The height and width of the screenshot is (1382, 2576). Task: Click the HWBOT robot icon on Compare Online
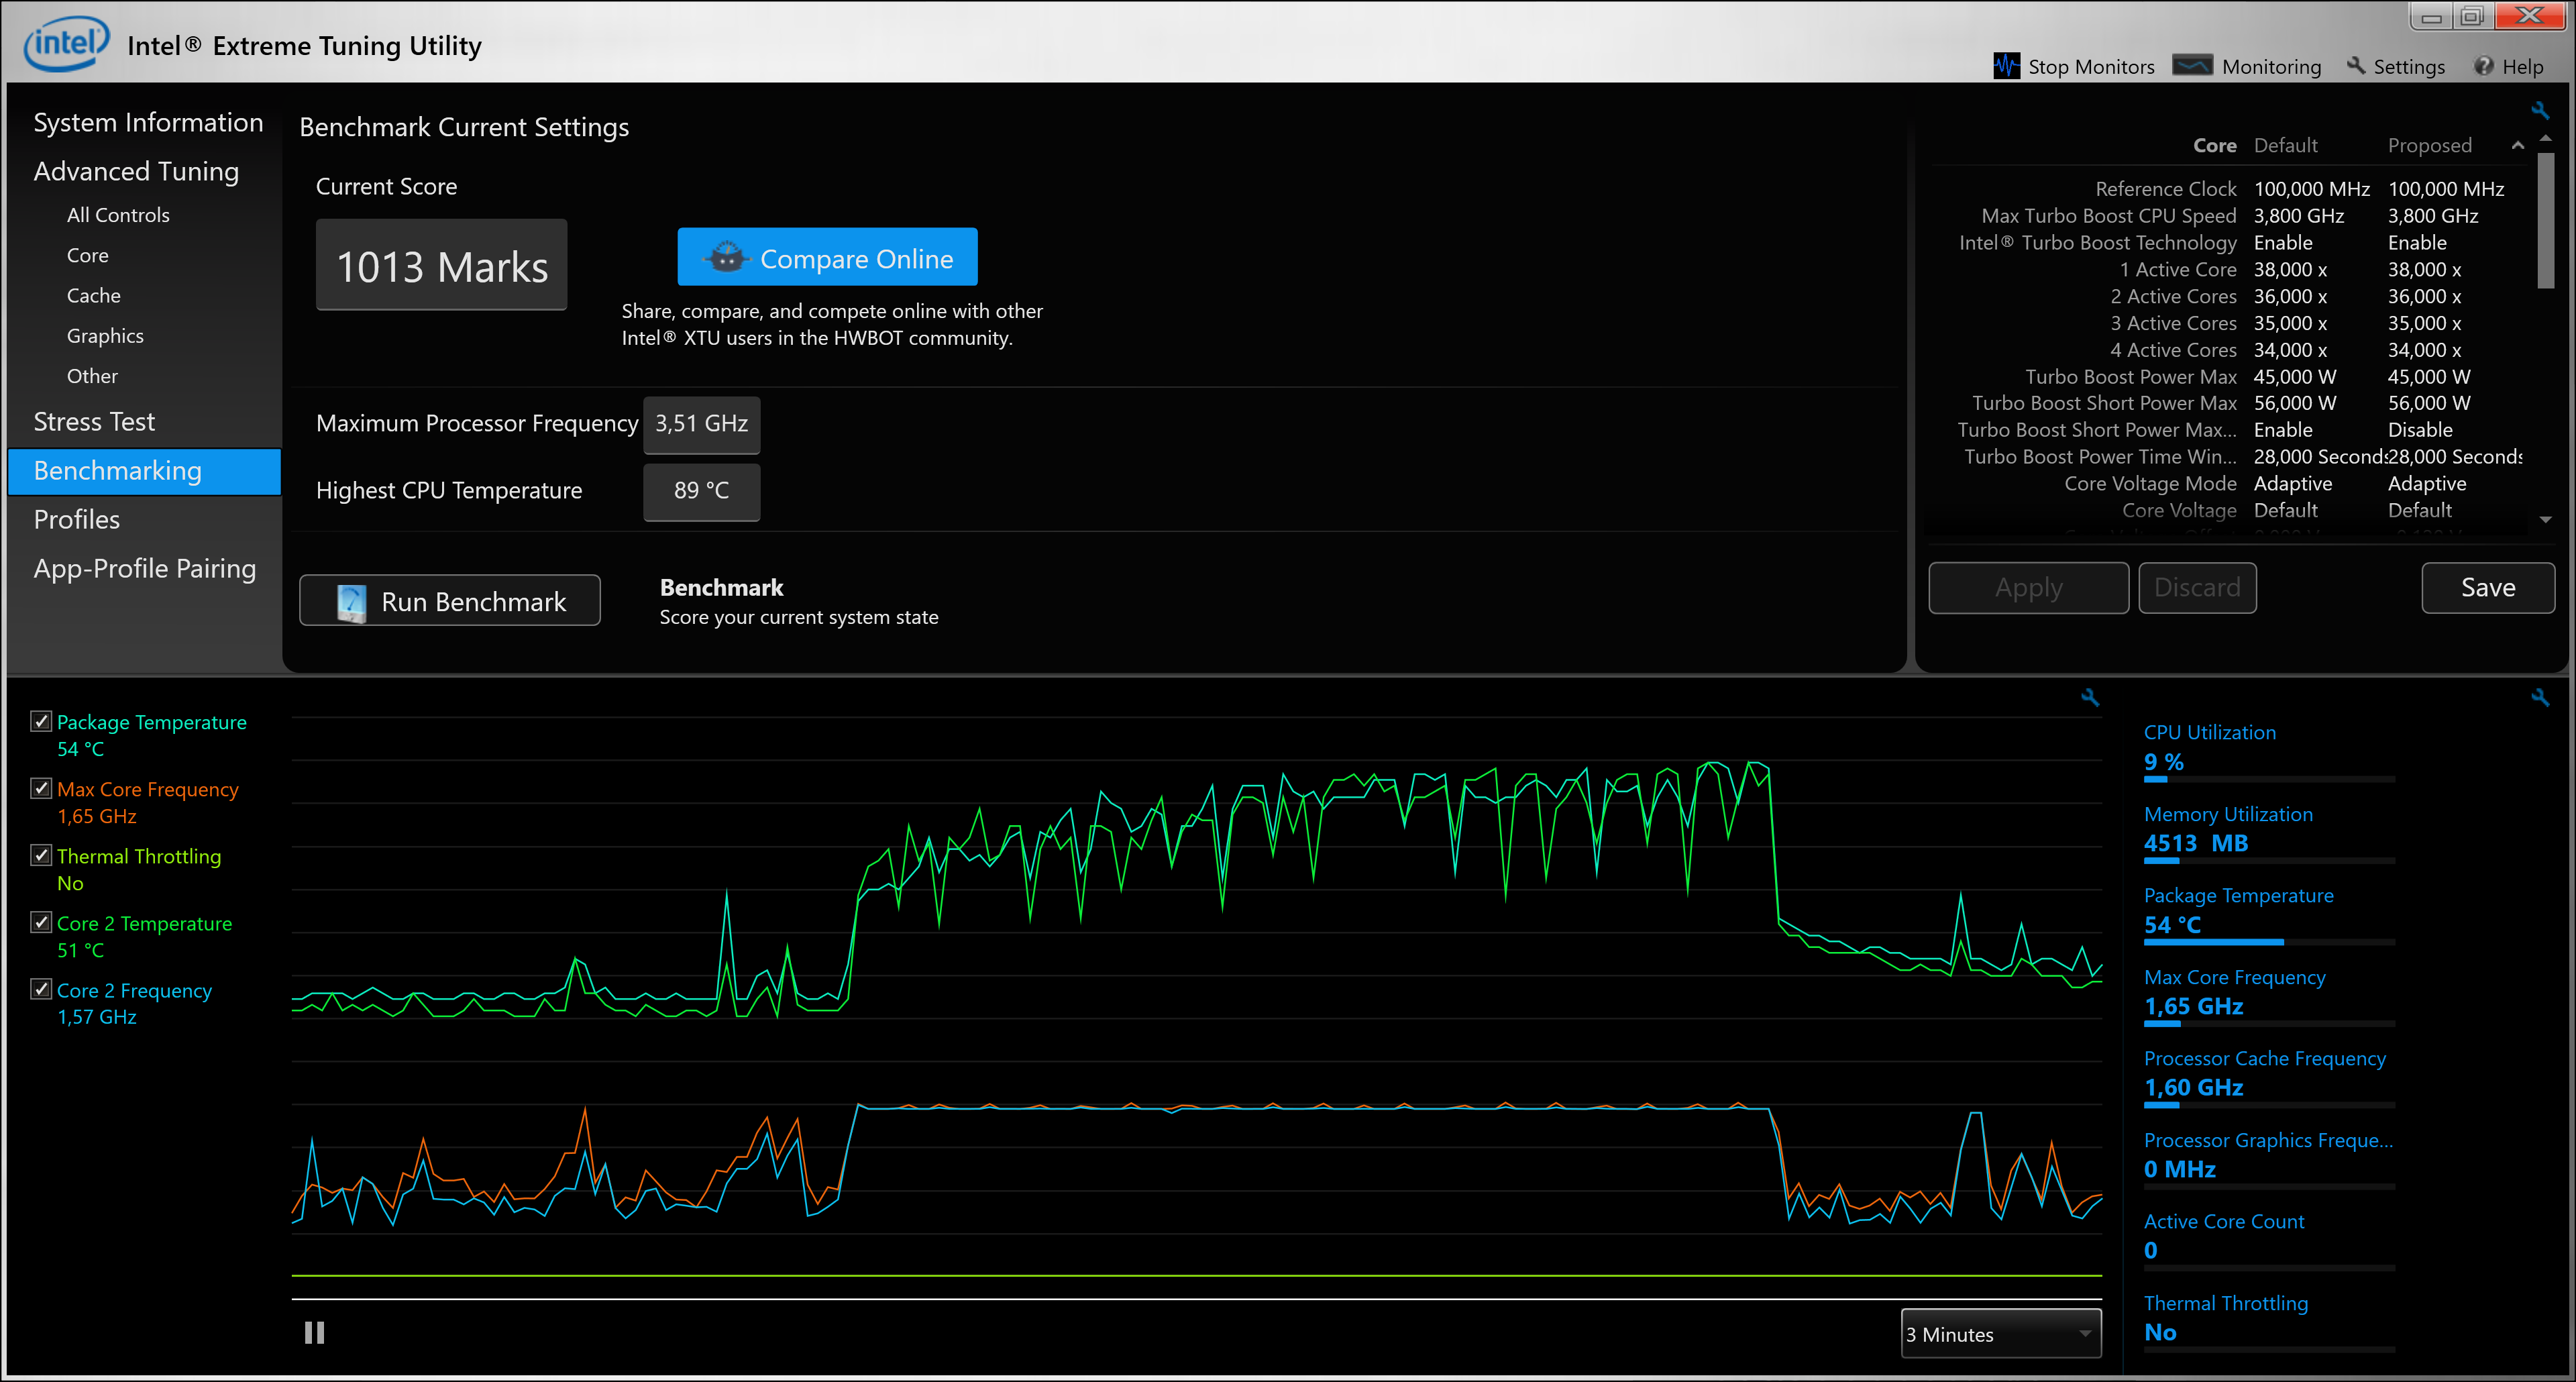pyautogui.click(x=727, y=258)
